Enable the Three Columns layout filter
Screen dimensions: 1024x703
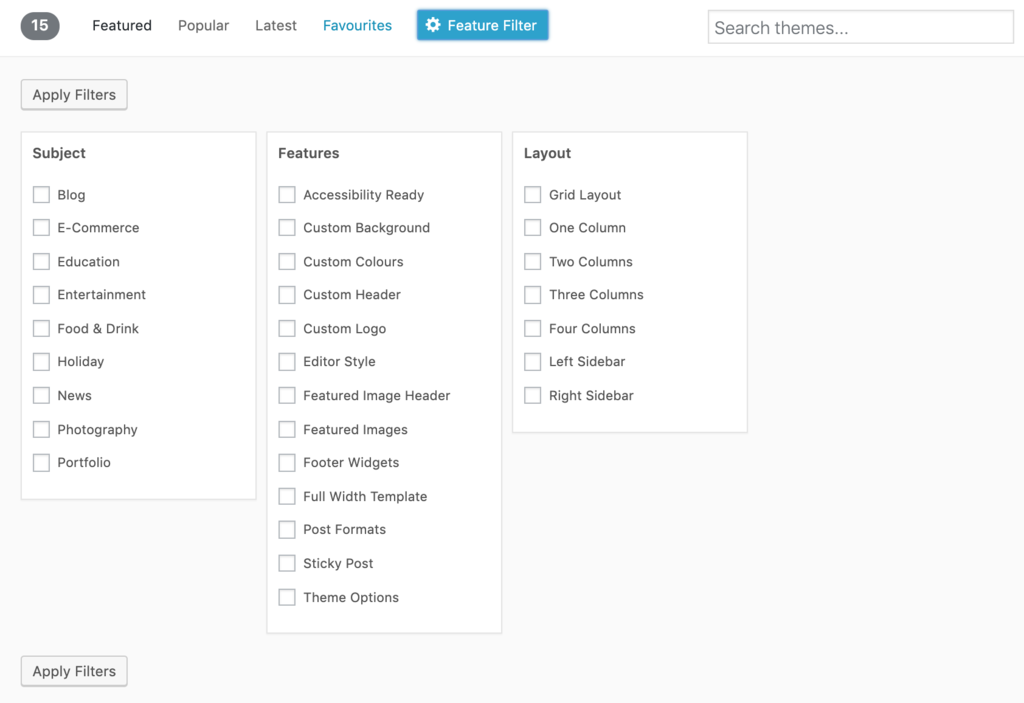click(x=532, y=294)
